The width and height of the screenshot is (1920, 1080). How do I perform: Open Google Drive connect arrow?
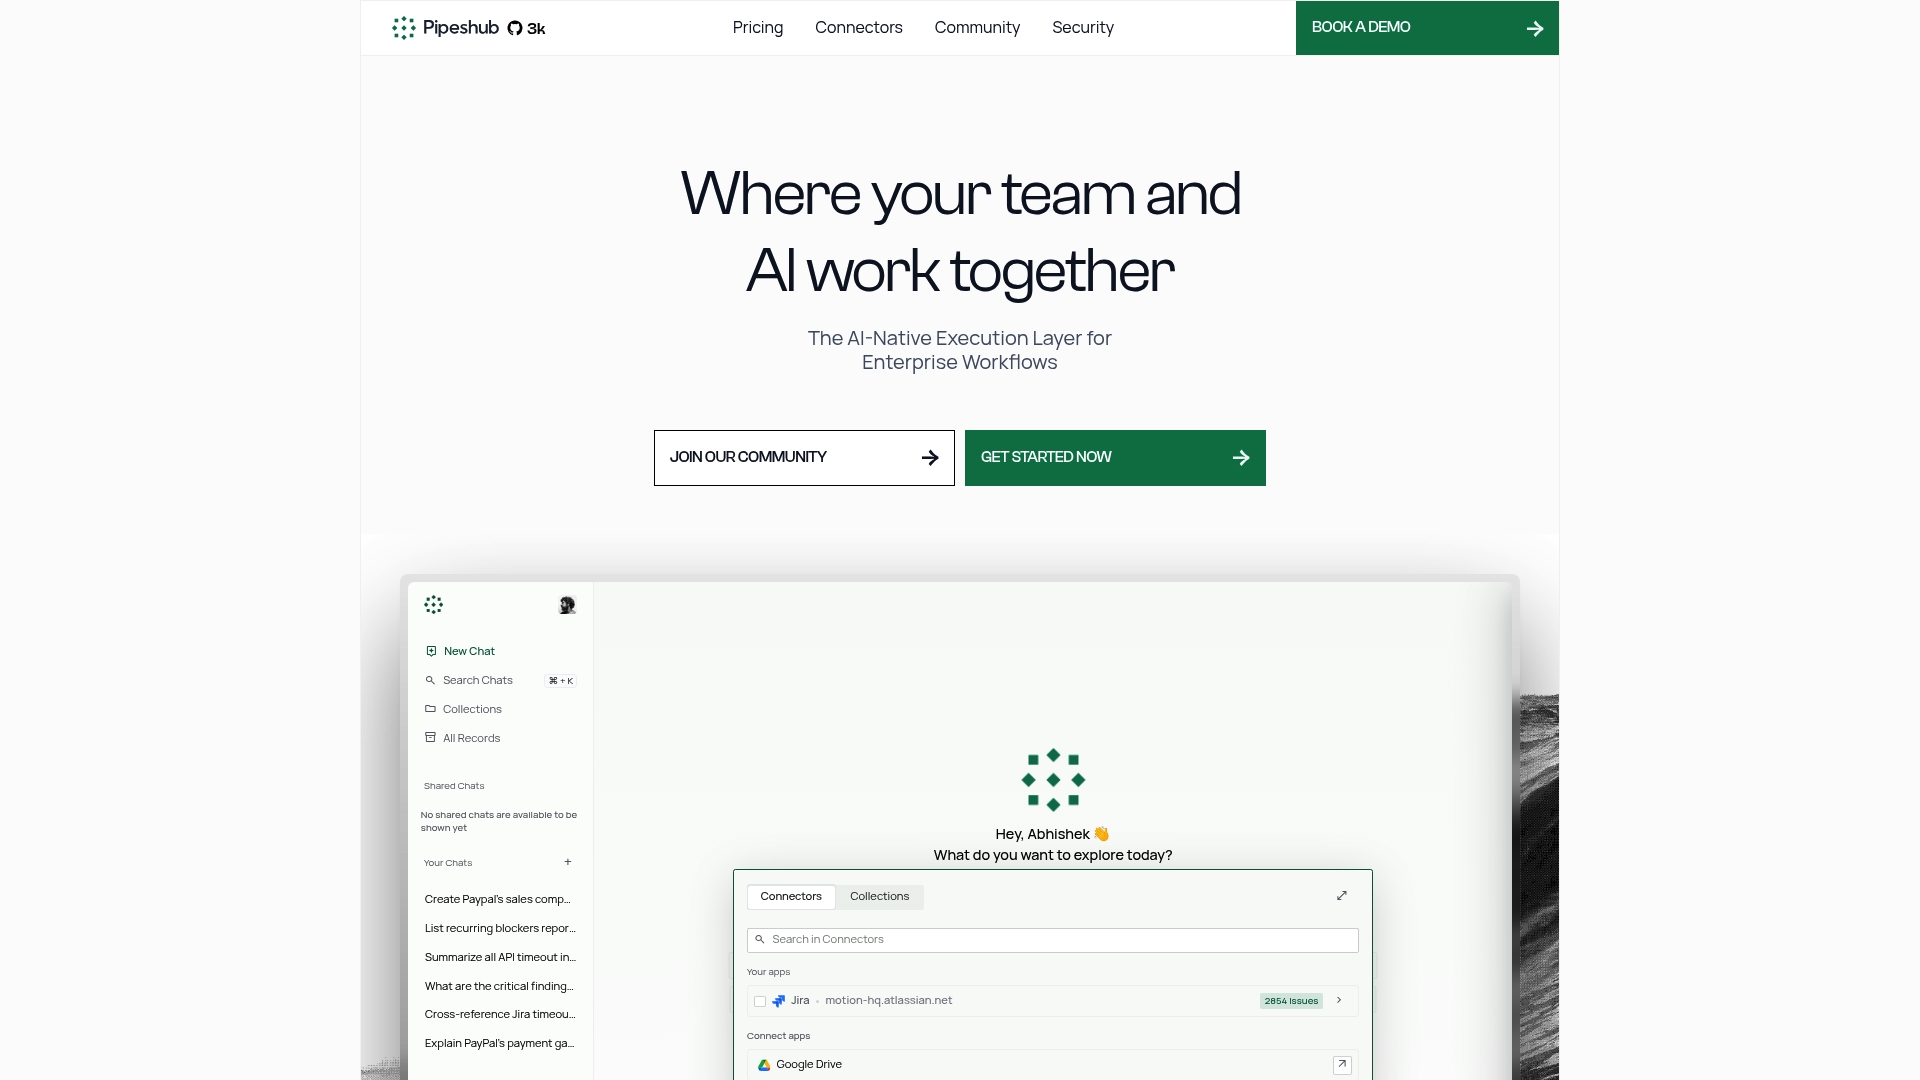pyautogui.click(x=1342, y=1065)
